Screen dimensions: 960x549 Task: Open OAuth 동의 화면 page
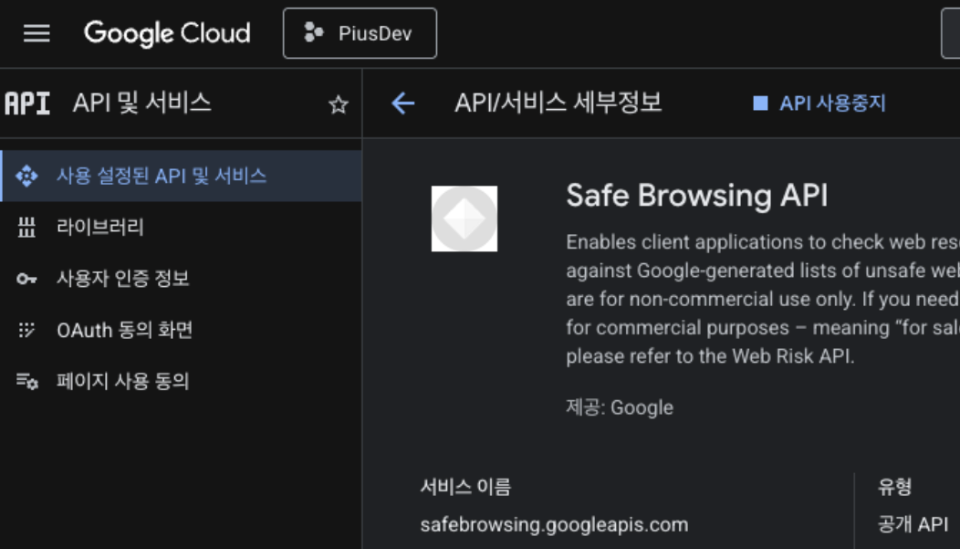181,330
